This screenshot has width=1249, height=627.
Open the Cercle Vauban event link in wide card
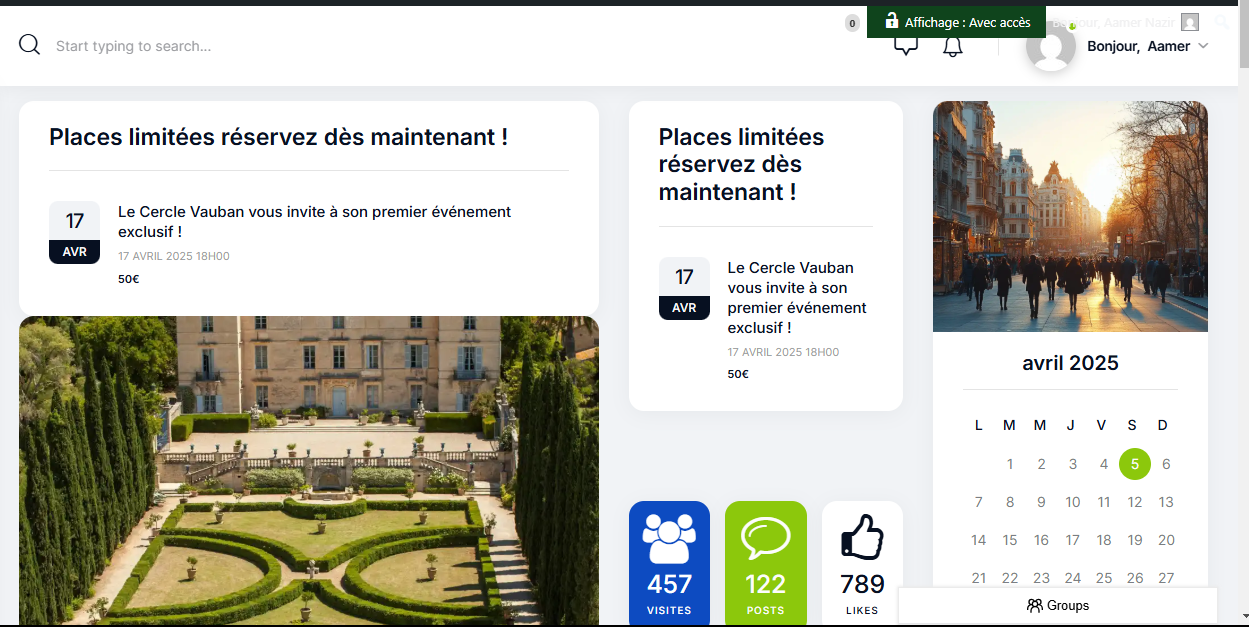tap(314, 222)
